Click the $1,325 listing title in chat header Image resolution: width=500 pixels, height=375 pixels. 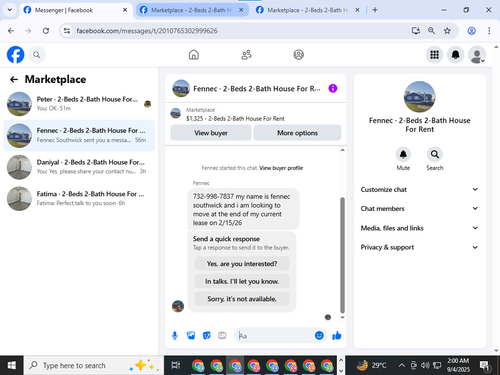(x=235, y=119)
